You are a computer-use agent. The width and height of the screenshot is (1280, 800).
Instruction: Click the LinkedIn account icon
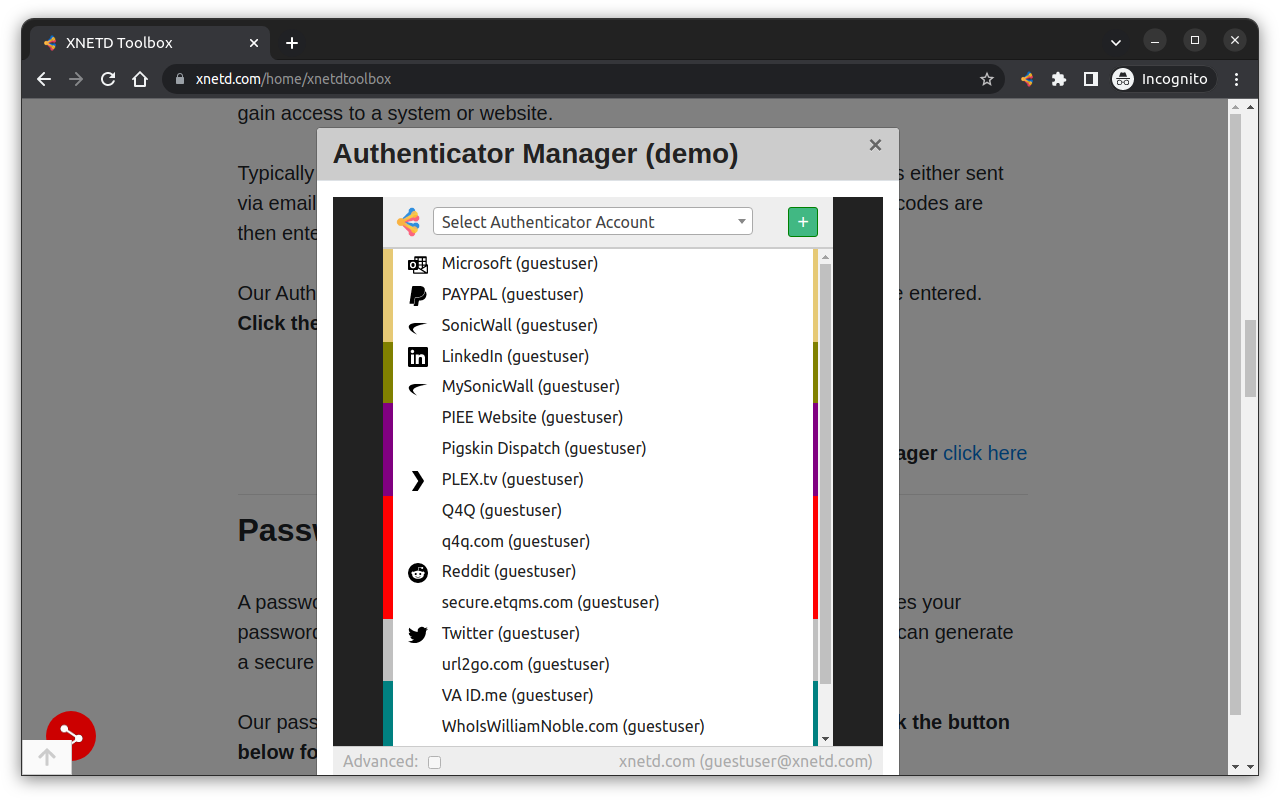(x=417, y=356)
